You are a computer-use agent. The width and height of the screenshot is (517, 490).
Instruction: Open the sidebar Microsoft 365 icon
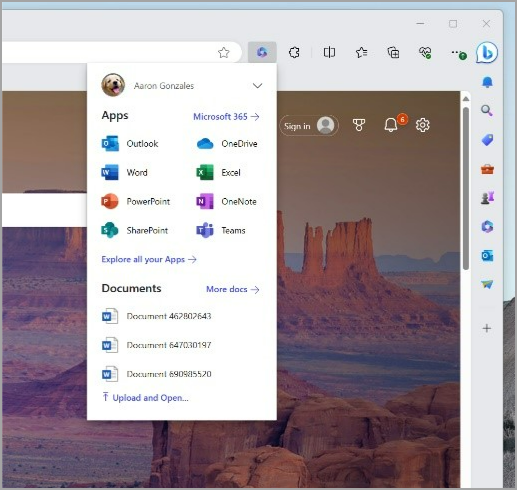click(x=487, y=227)
